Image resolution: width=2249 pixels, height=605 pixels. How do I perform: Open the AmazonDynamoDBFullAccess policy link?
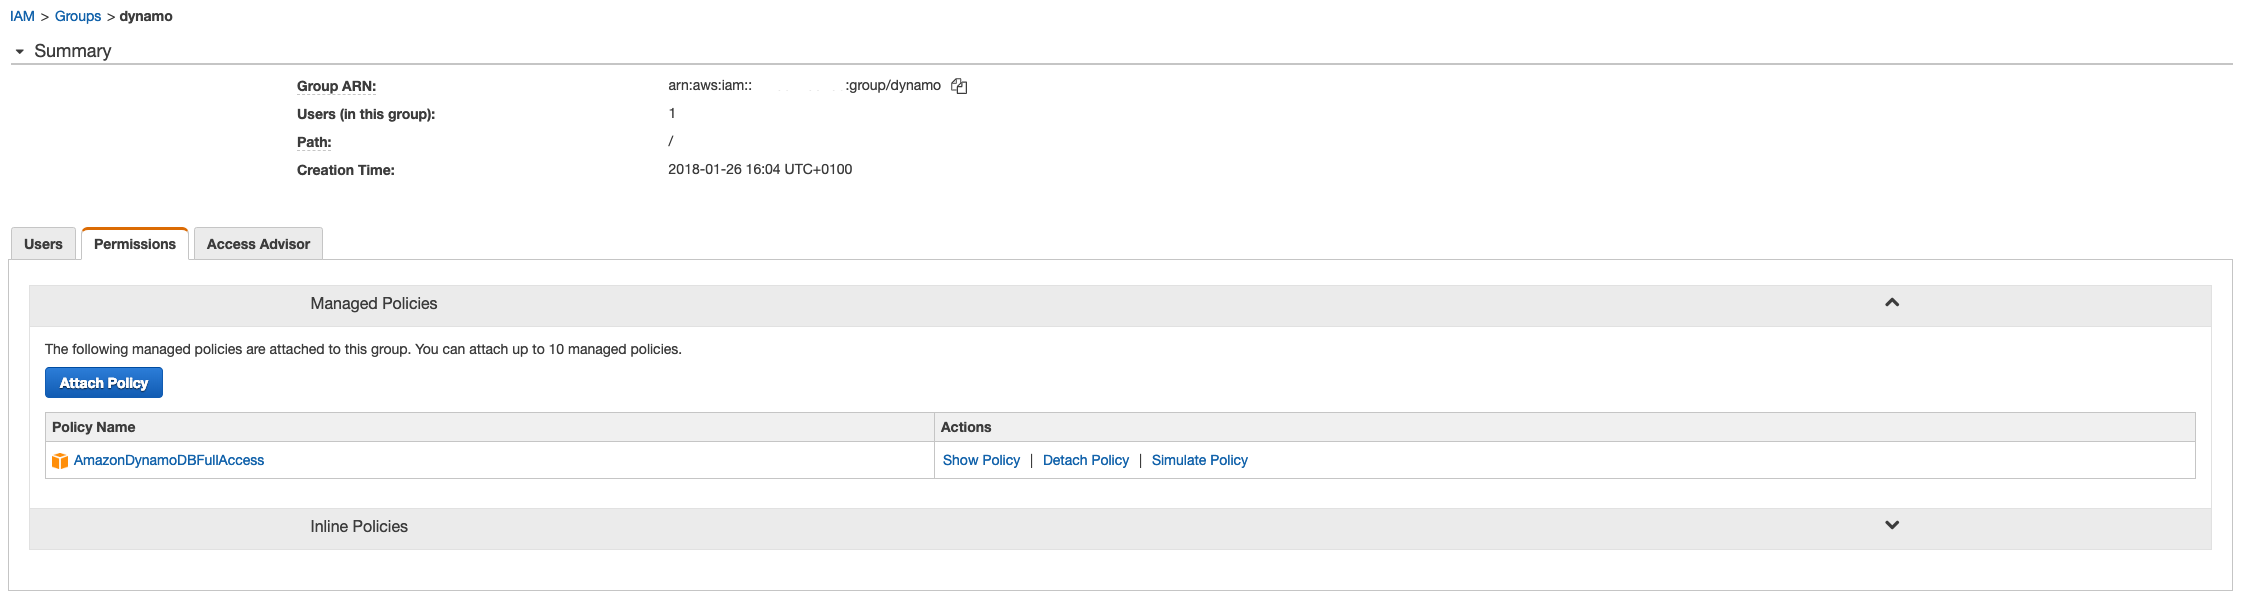pyautogui.click(x=169, y=460)
